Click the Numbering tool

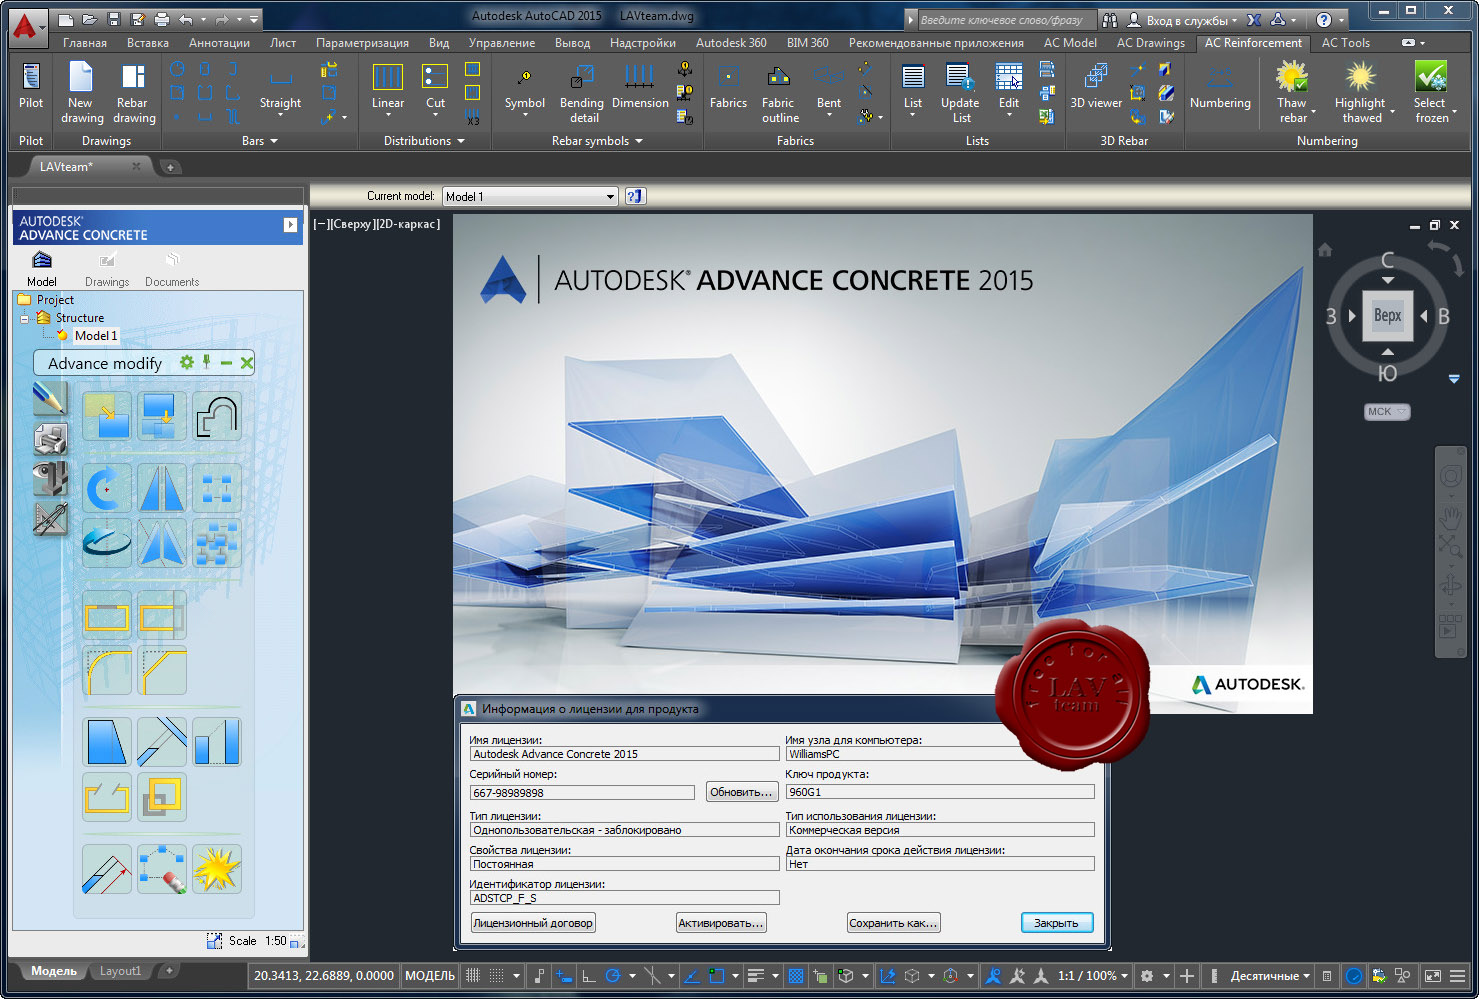point(1220,86)
